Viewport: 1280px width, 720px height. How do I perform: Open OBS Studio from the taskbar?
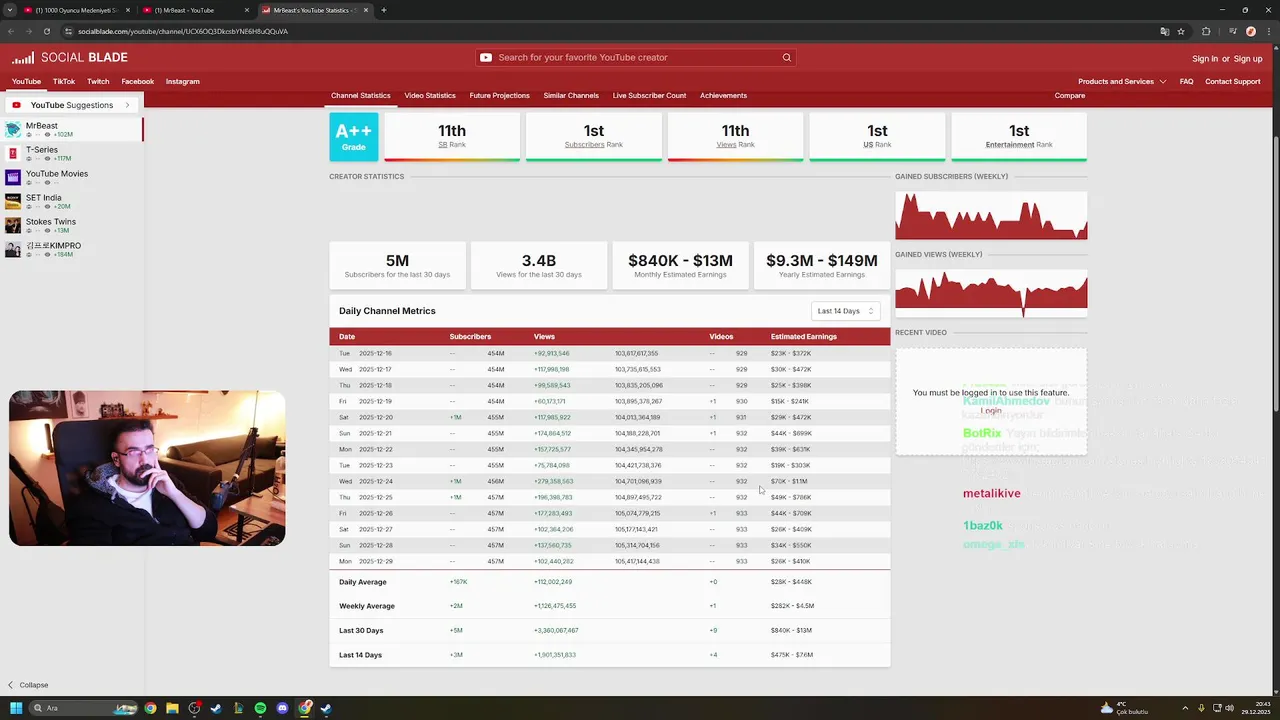click(194, 708)
